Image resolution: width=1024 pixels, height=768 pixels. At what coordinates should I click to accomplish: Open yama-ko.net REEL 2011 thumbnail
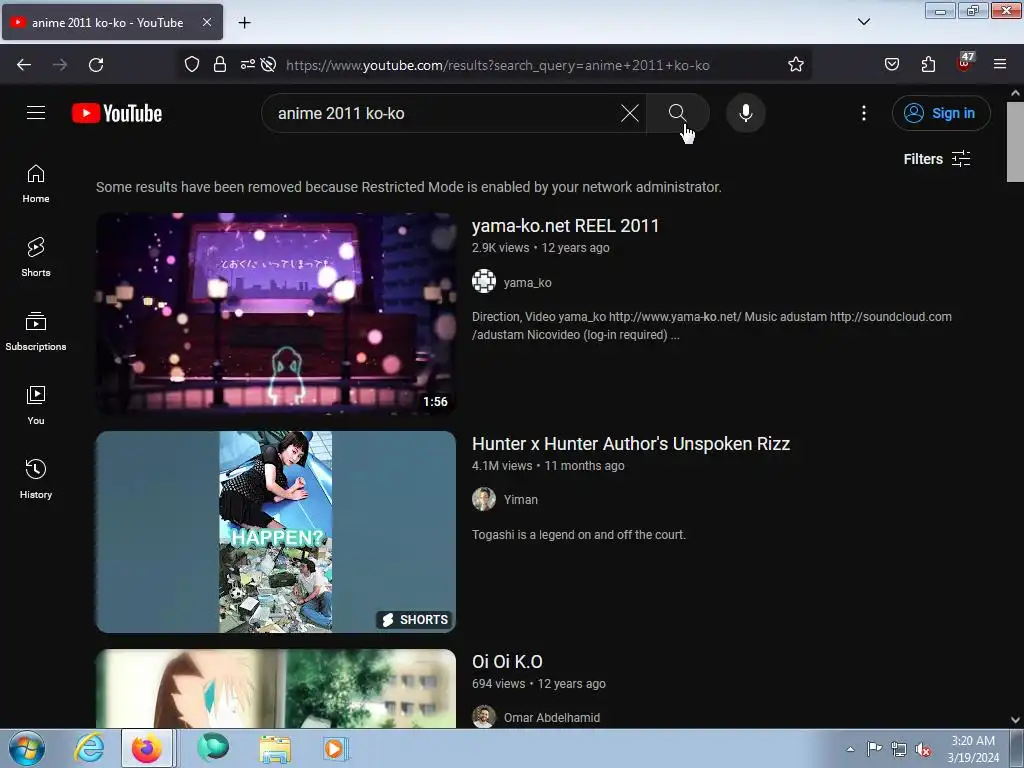coord(276,313)
